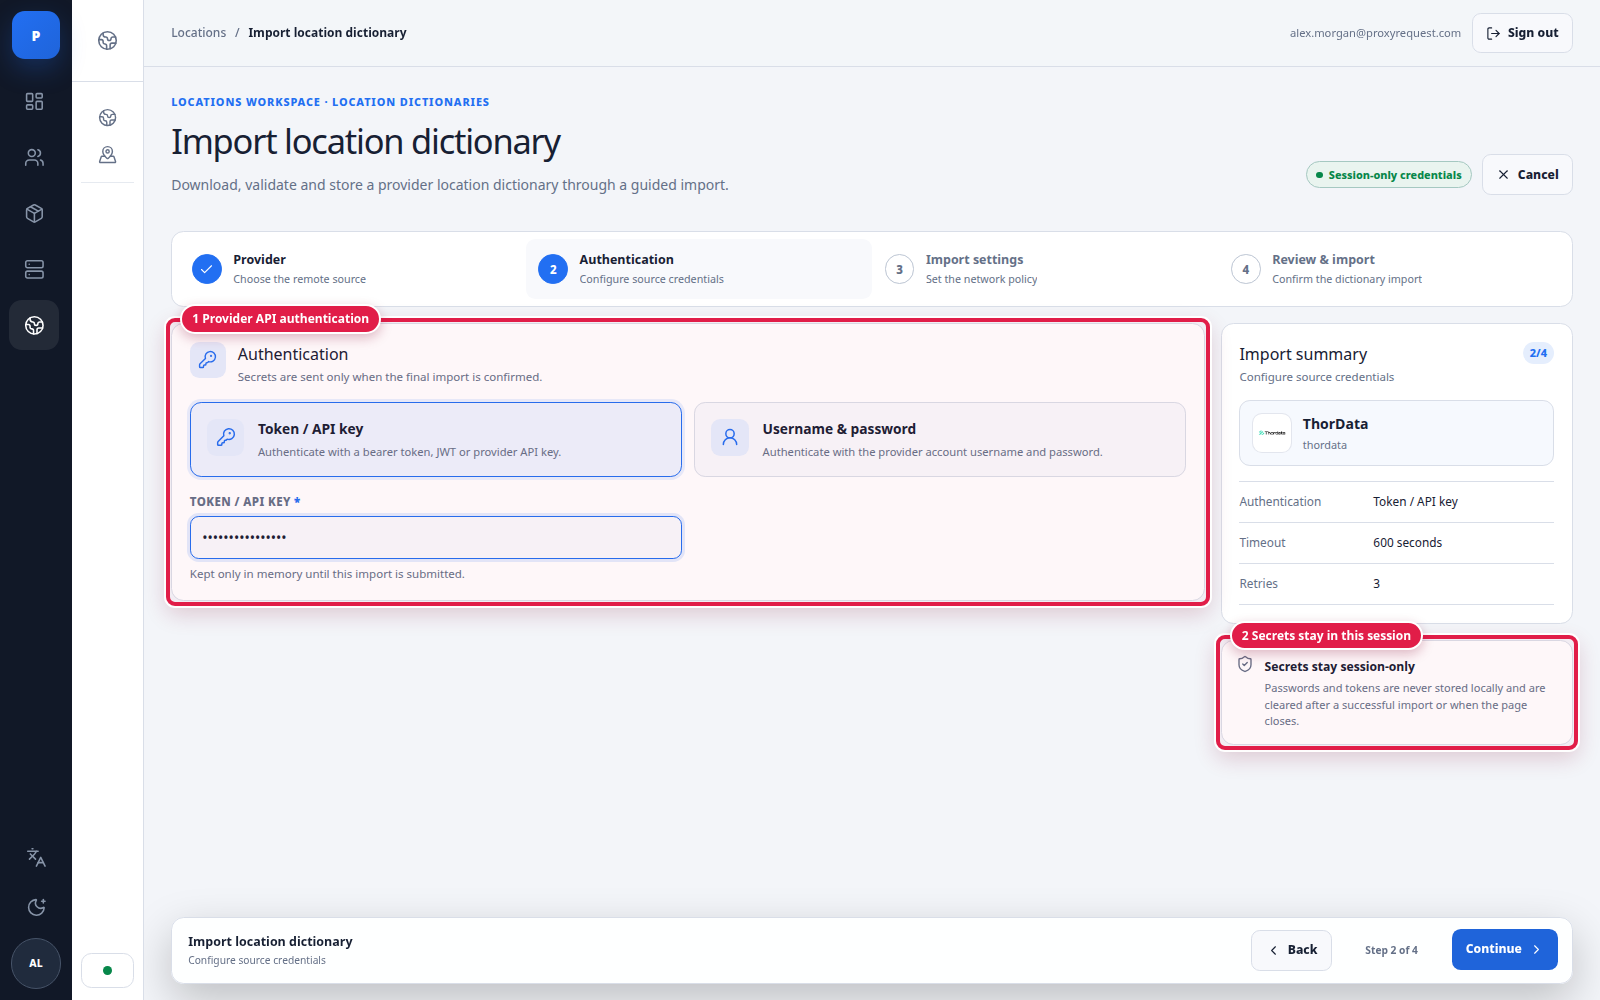The width and height of the screenshot is (1600, 1000).
Task: Click the blue checkmark on Provider step
Action: tap(207, 269)
